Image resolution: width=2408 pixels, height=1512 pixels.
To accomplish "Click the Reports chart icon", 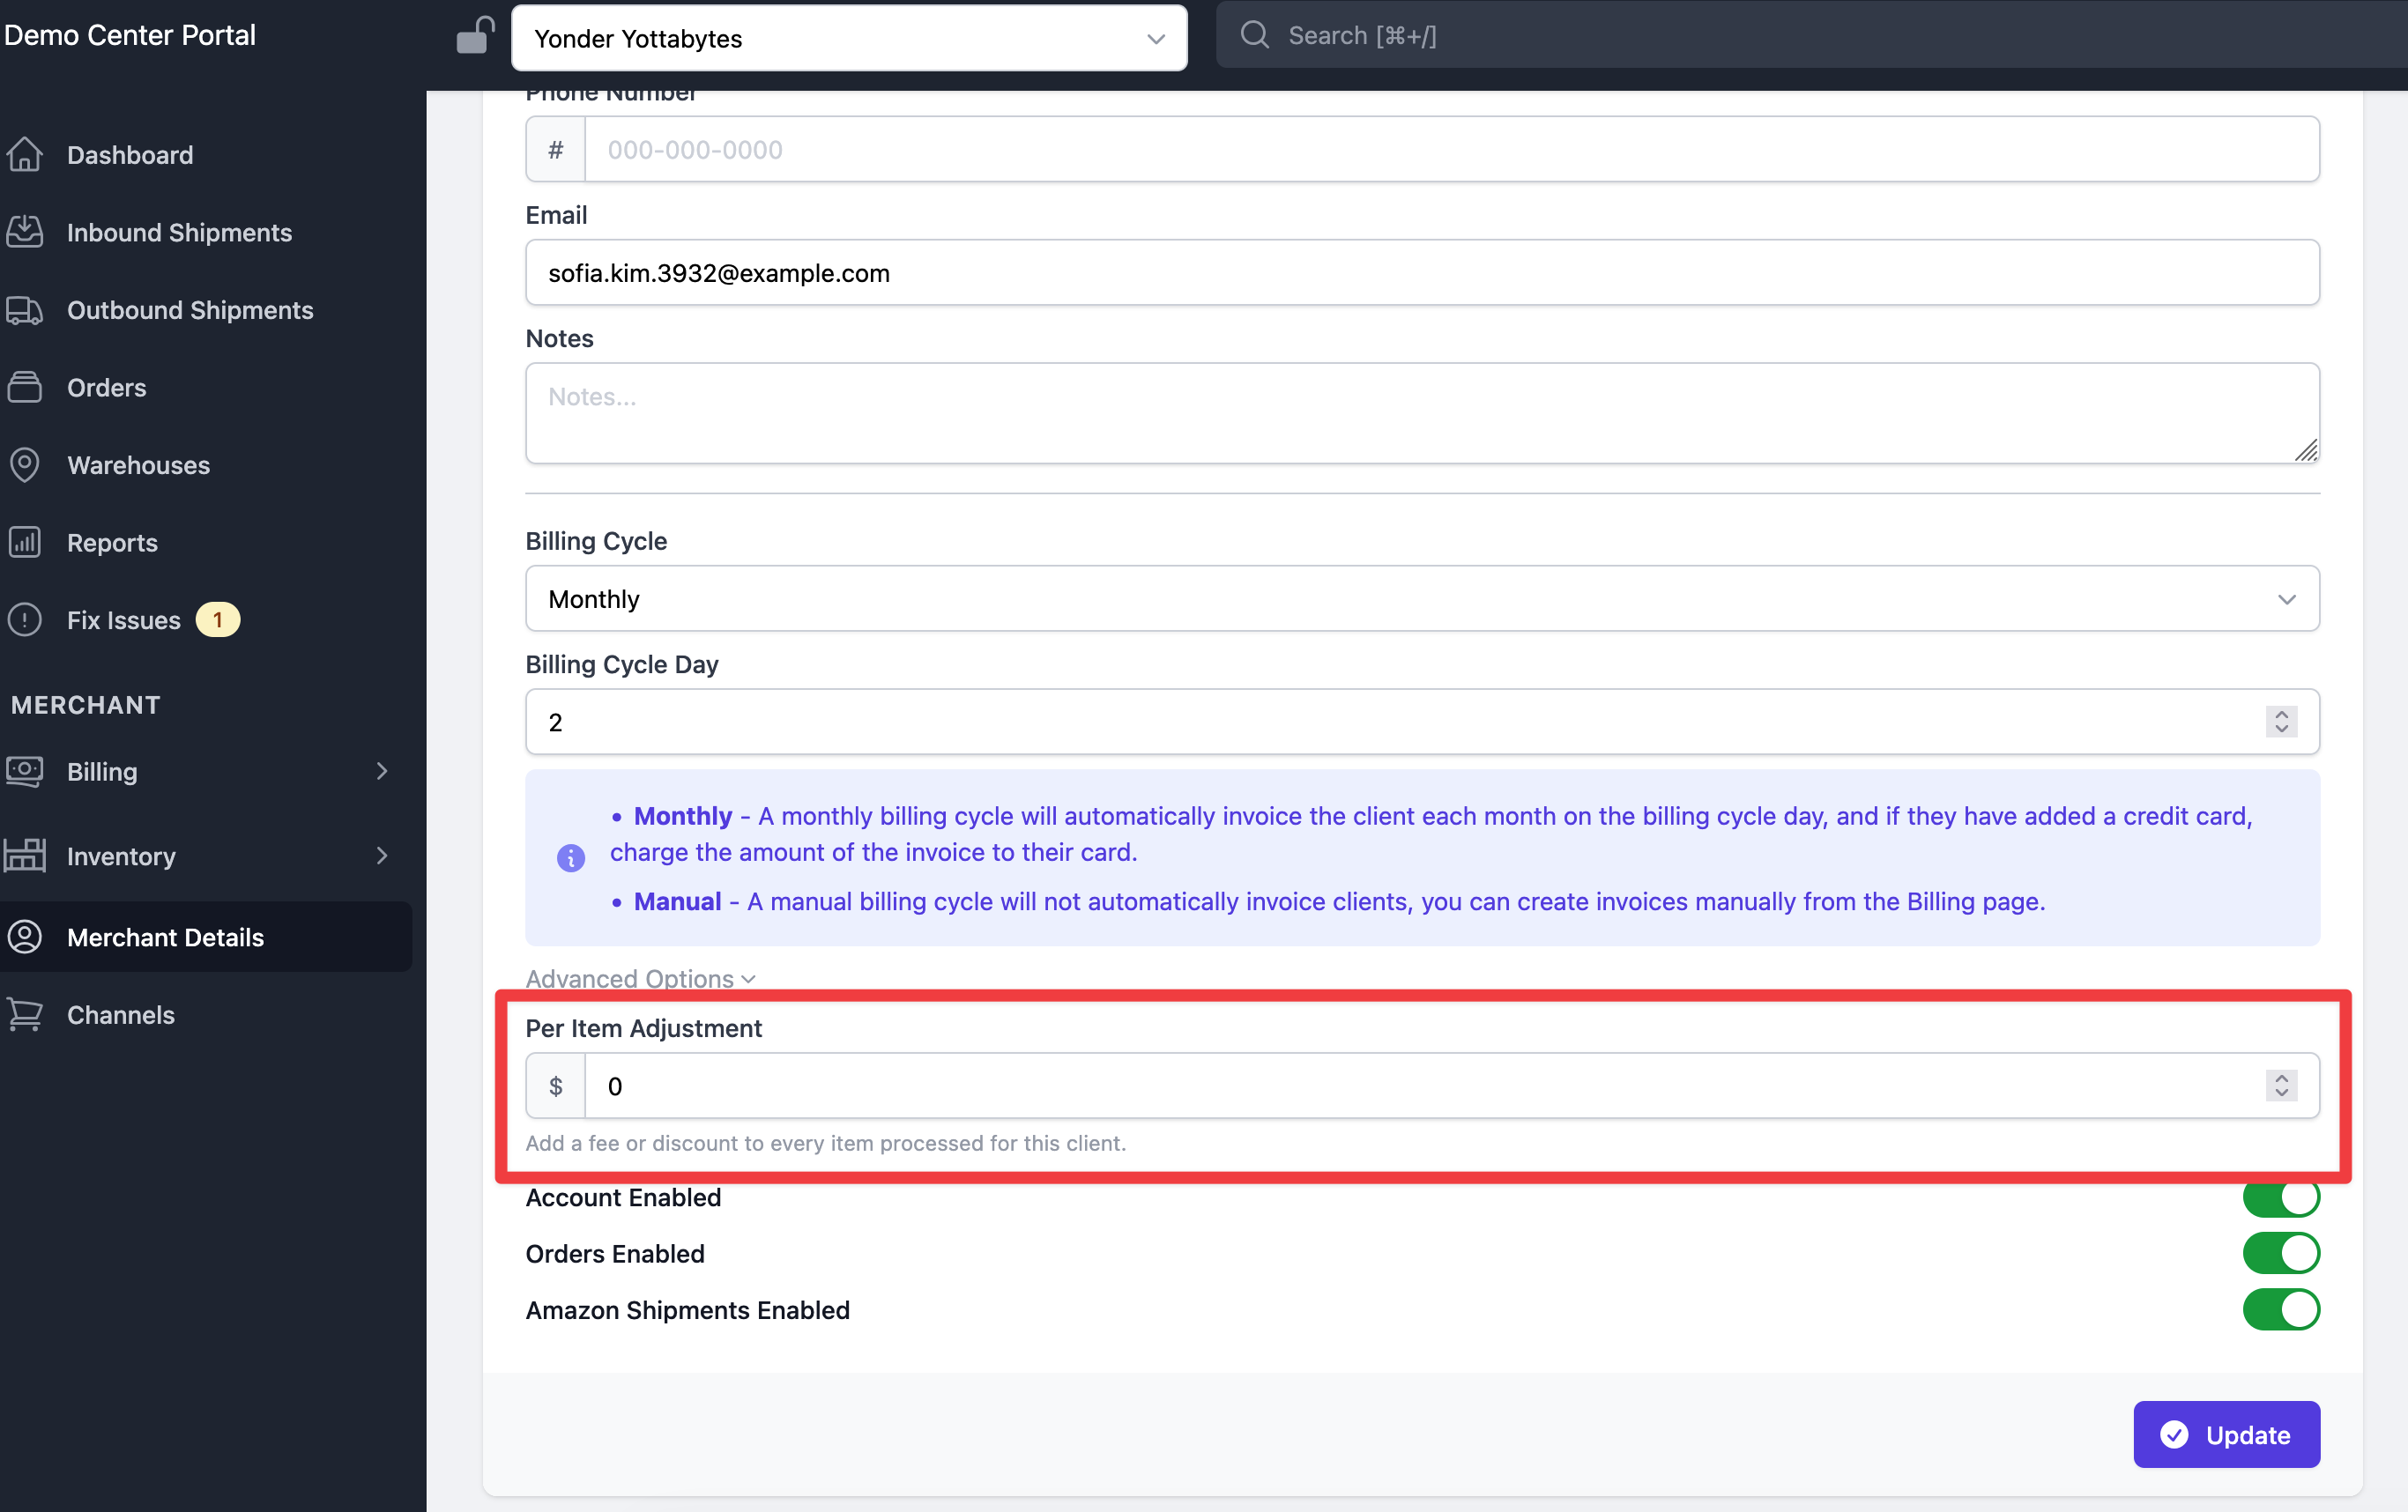I will (25, 542).
